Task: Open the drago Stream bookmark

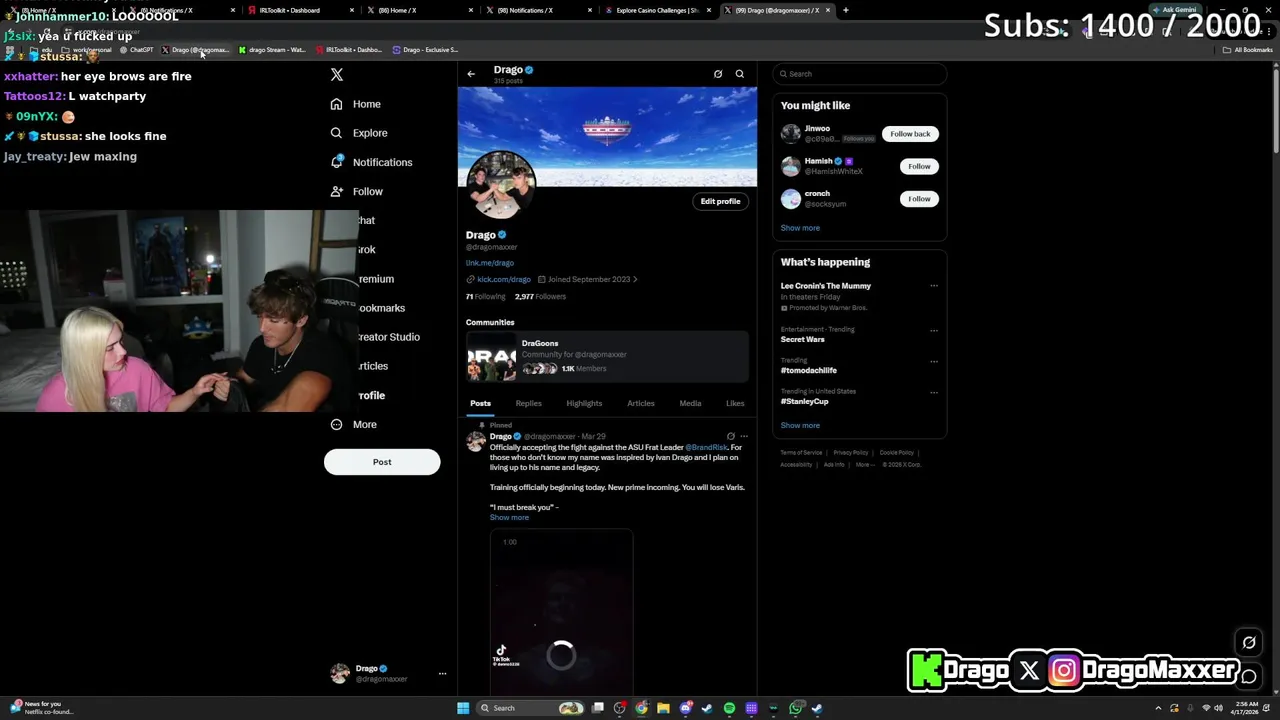Action: [x=272, y=50]
